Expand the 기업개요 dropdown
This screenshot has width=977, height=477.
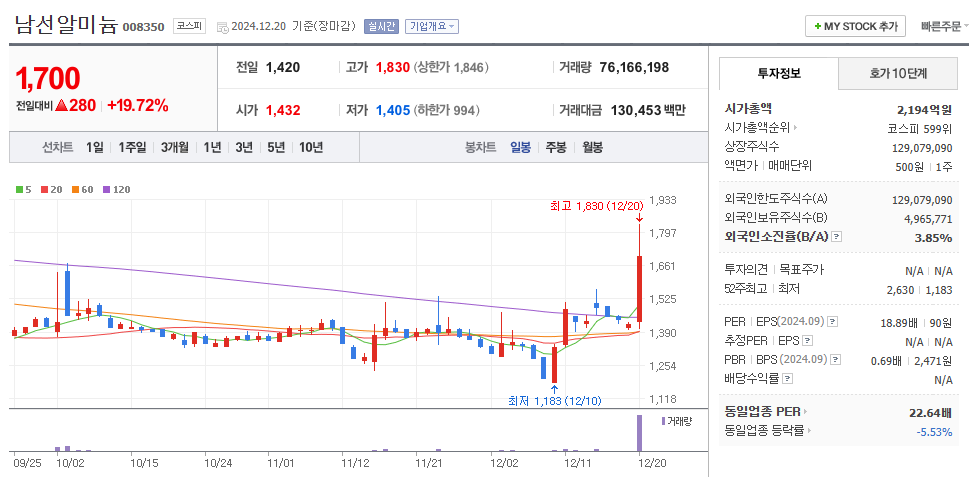point(432,26)
